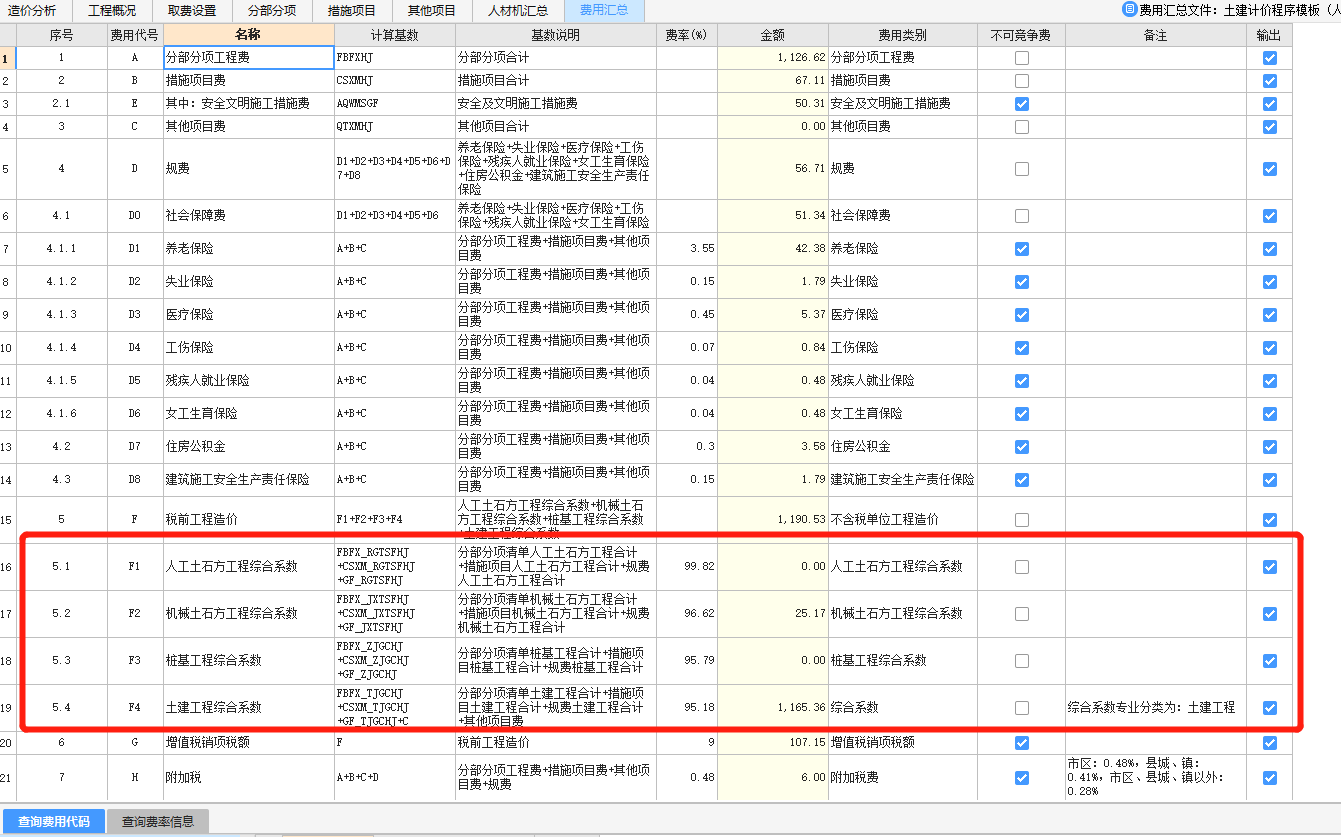Switch to the 查询费率信息 bottom tab
Screen dimensions: 1341x837
(x=158, y=822)
